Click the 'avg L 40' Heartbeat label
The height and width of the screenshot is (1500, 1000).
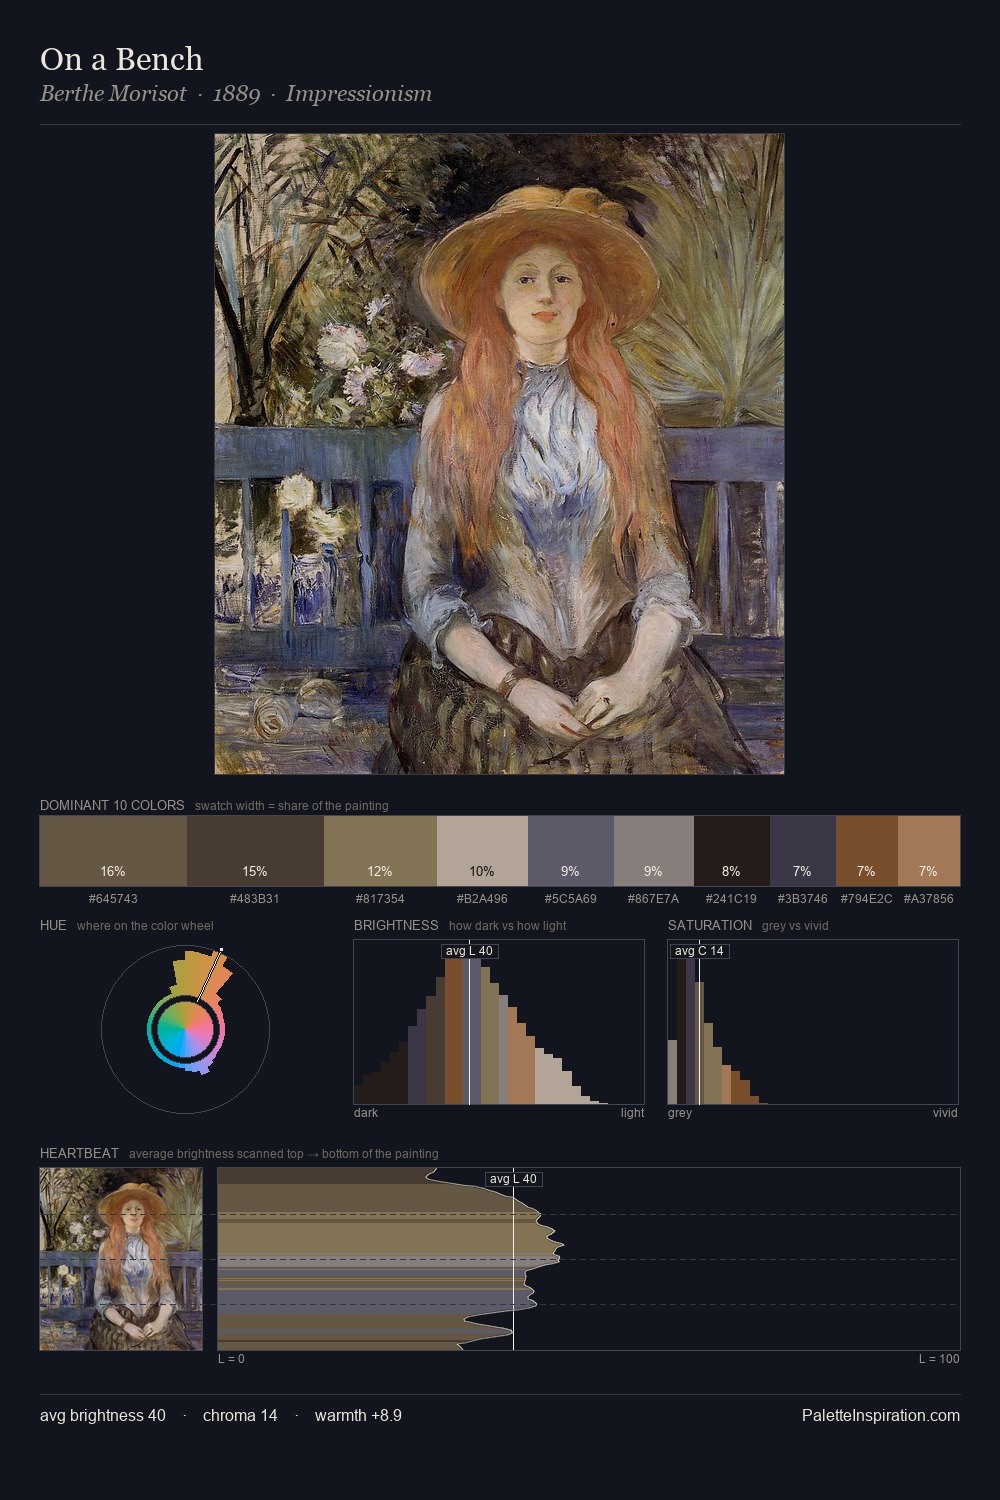513,1179
